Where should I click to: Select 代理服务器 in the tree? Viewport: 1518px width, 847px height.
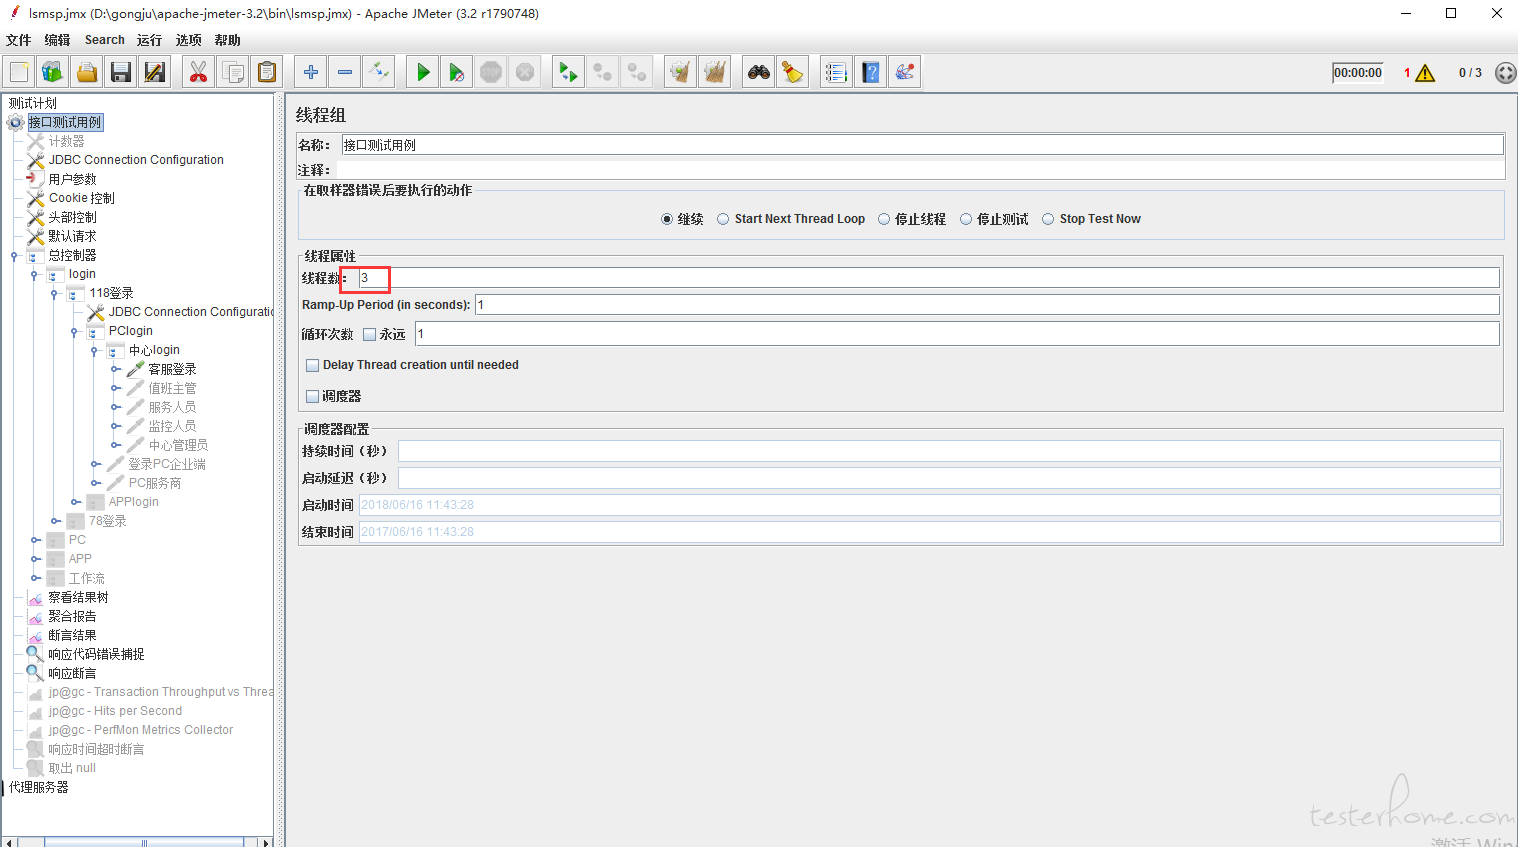[x=38, y=787]
